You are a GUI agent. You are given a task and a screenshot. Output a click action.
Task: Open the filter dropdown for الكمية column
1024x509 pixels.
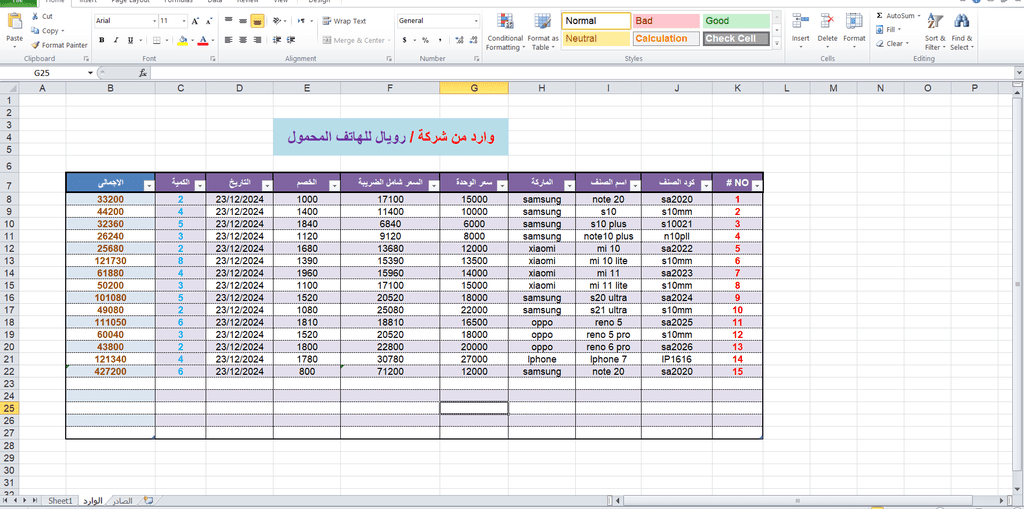point(199,186)
